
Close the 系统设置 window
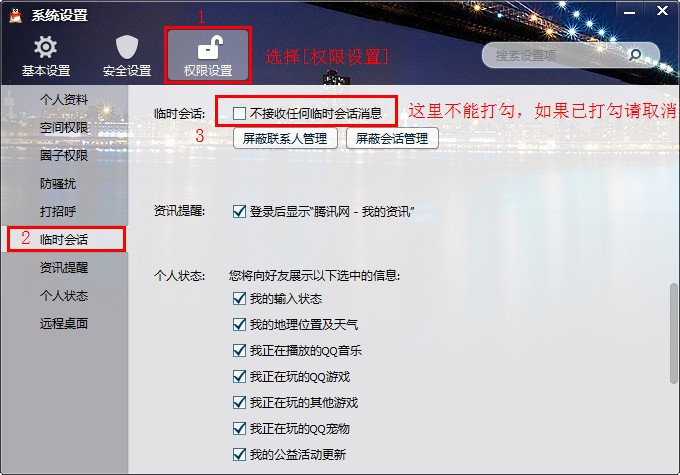662,11
